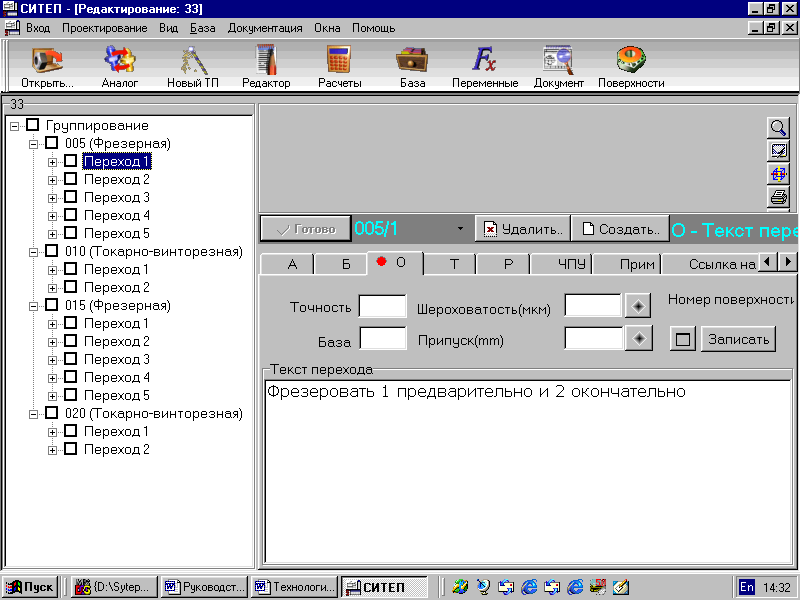
Task: Open the Поверхности tool
Action: tap(631, 66)
